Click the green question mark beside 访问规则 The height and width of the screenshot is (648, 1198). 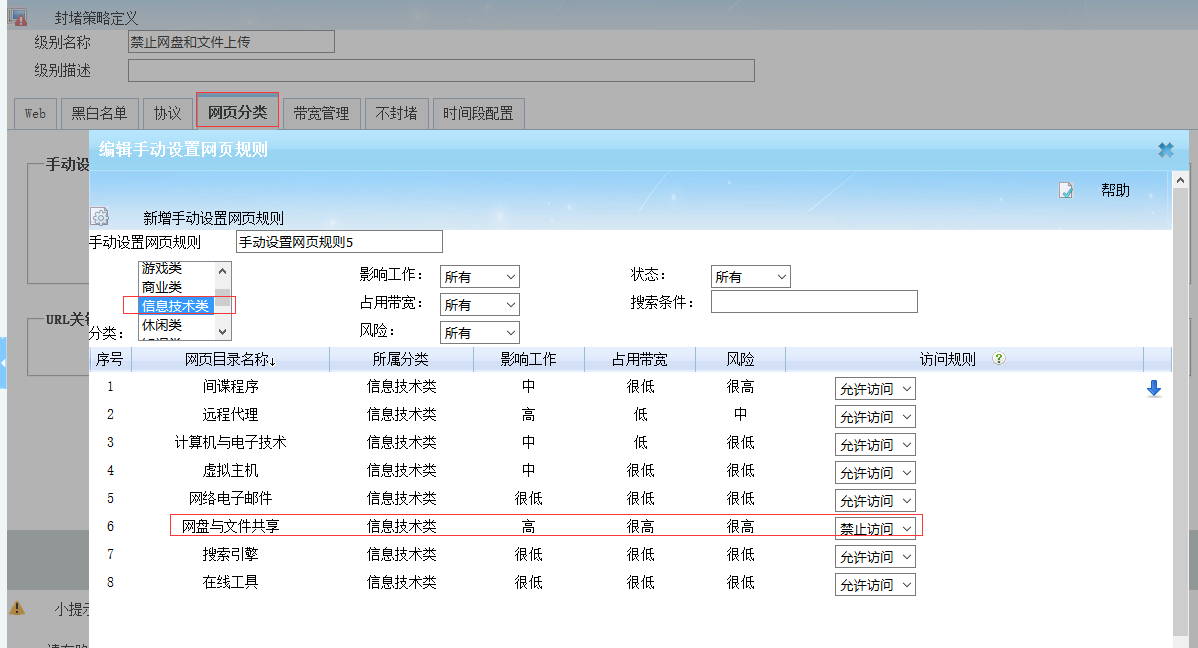coord(998,359)
